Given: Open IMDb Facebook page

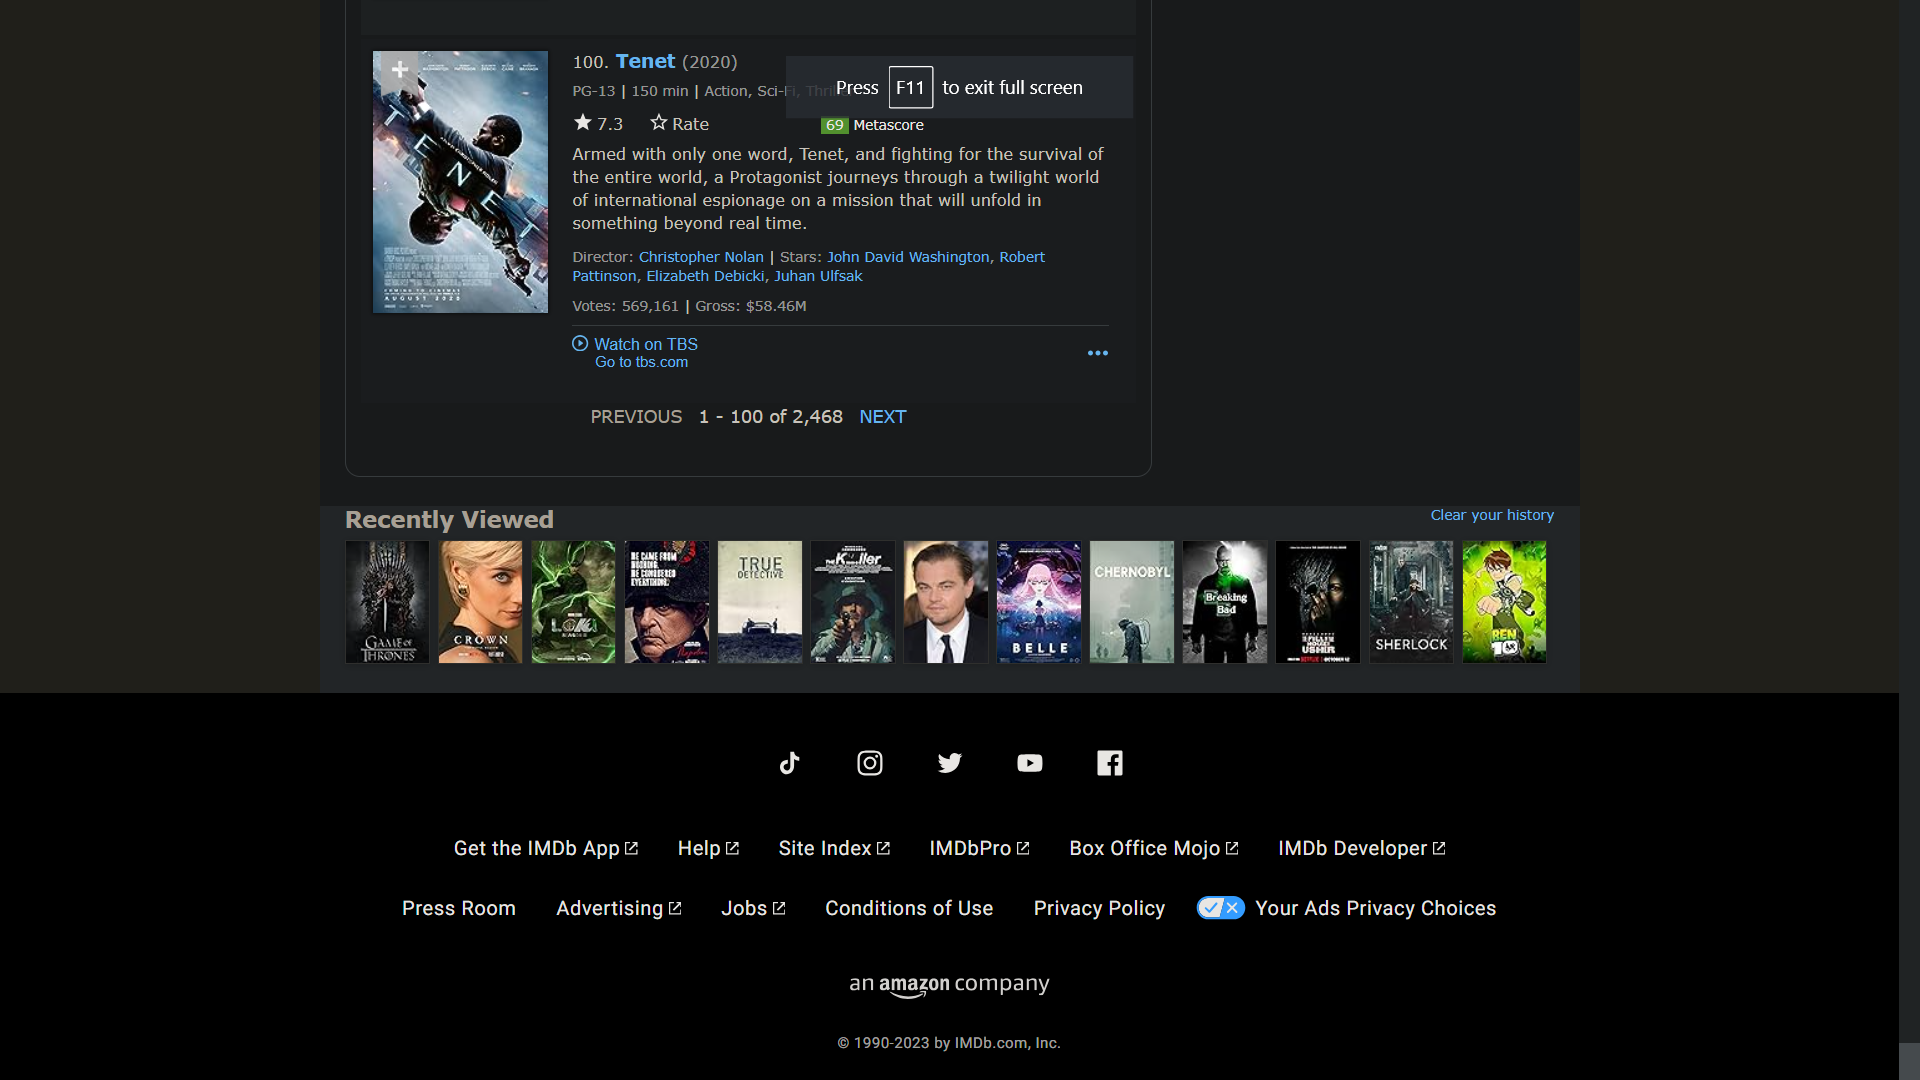Looking at the screenshot, I should pyautogui.click(x=1110, y=763).
